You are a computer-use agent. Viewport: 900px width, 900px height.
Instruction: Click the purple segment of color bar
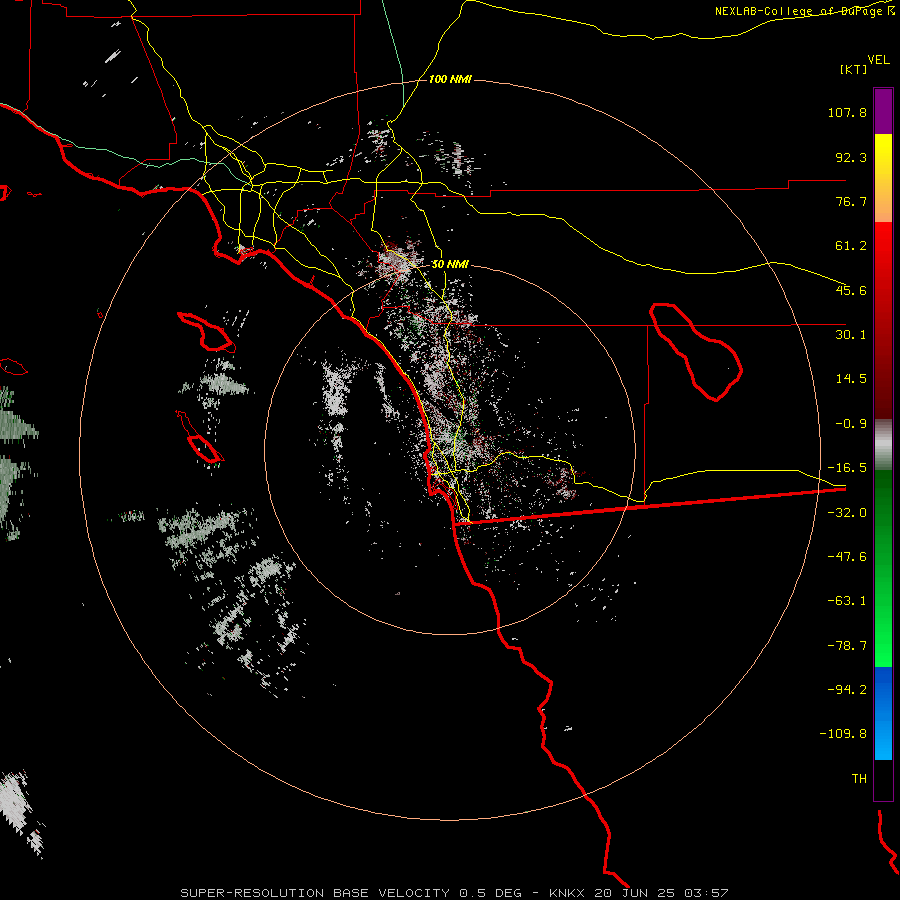pyautogui.click(x=883, y=111)
